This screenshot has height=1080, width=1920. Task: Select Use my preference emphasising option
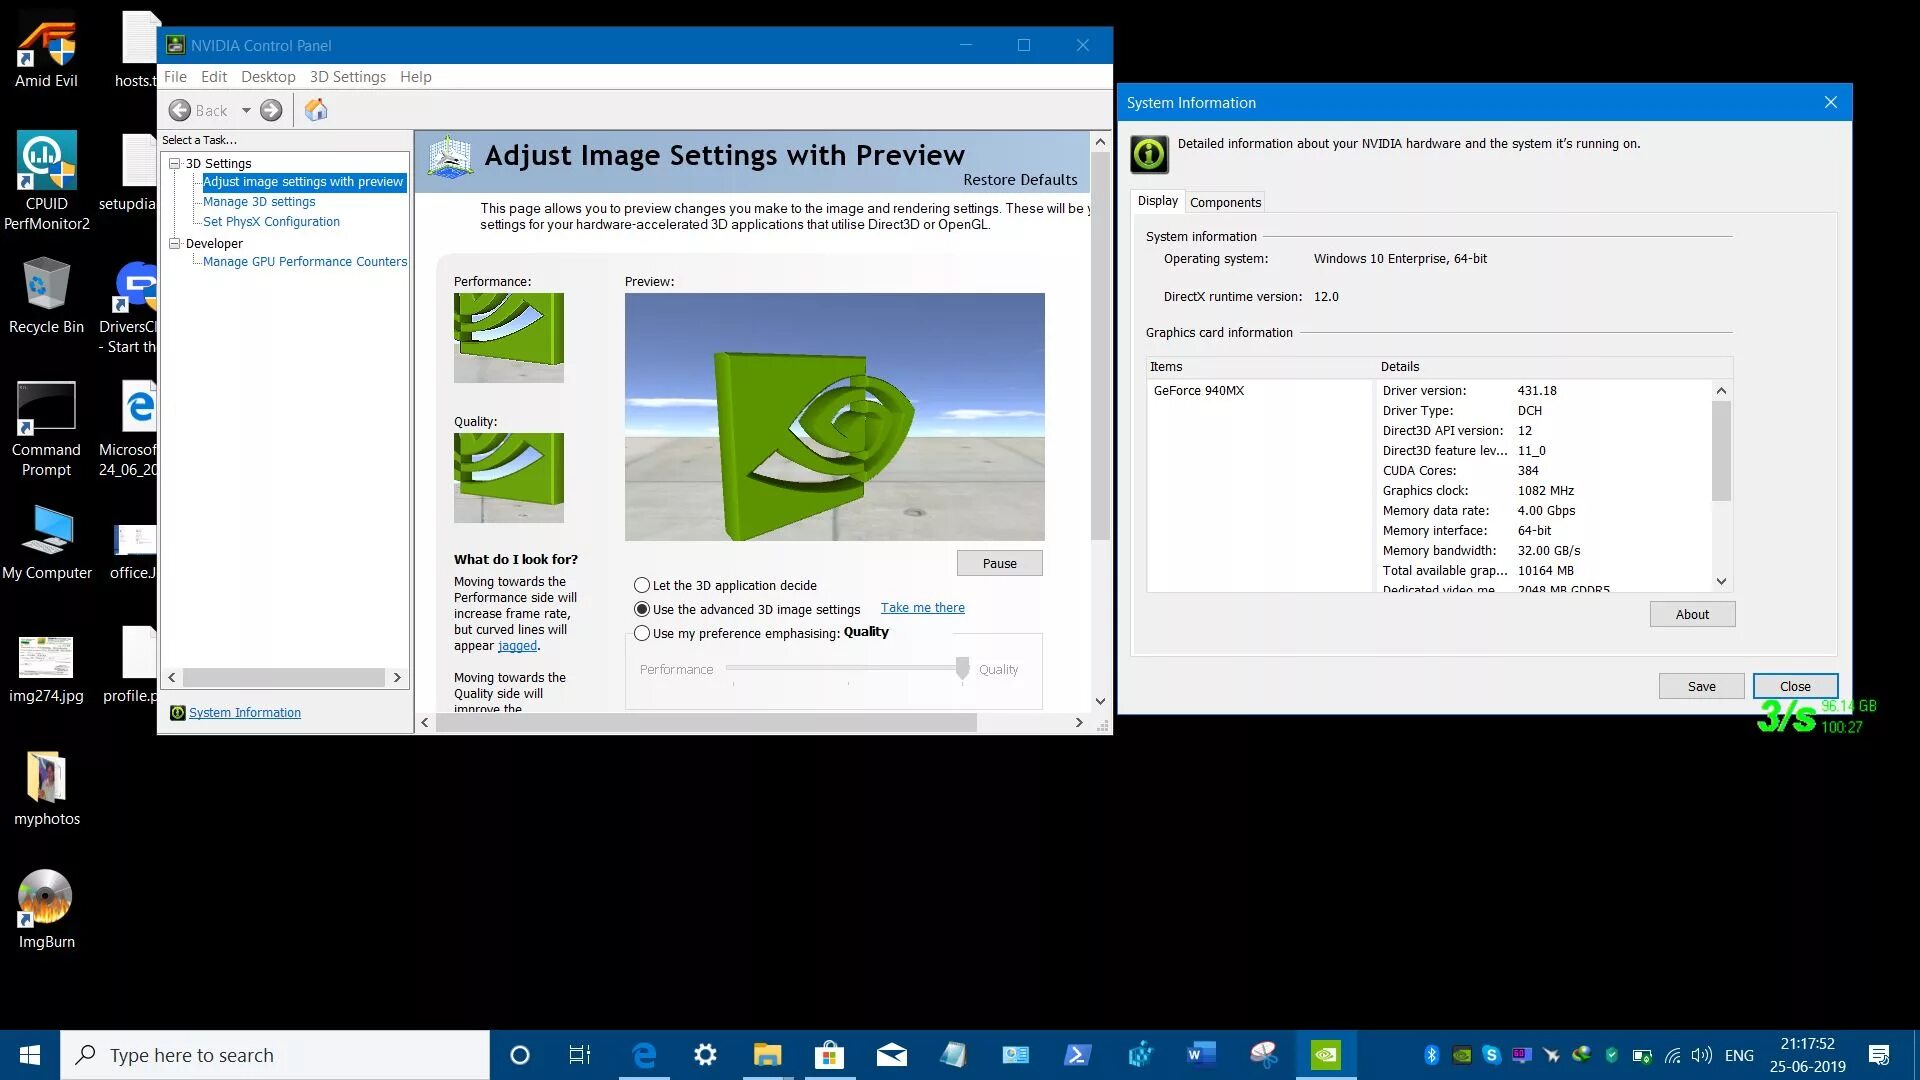642,633
